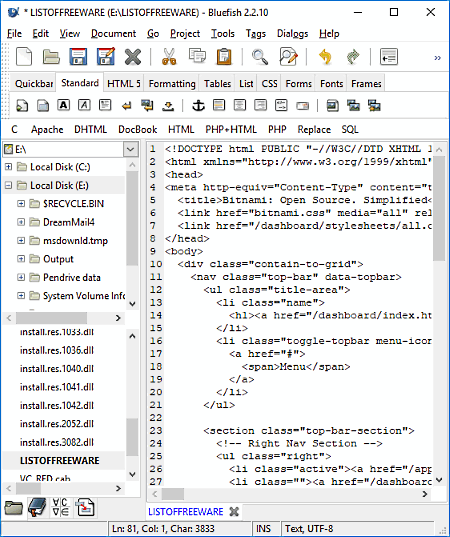Open Find using the magnifier icon
This screenshot has height=537, width=450.
click(260, 57)
